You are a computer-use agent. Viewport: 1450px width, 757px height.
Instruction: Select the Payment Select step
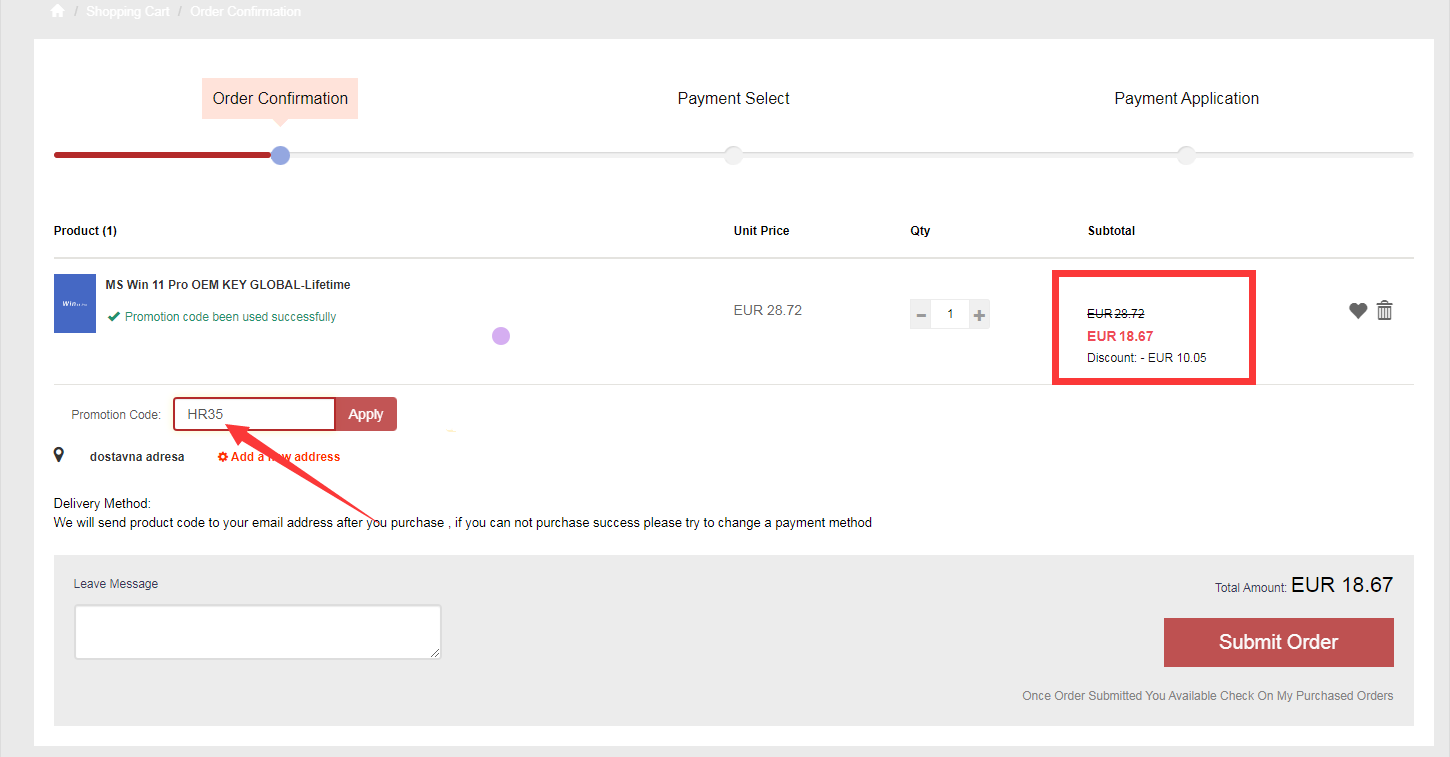(x=733, y=98)
